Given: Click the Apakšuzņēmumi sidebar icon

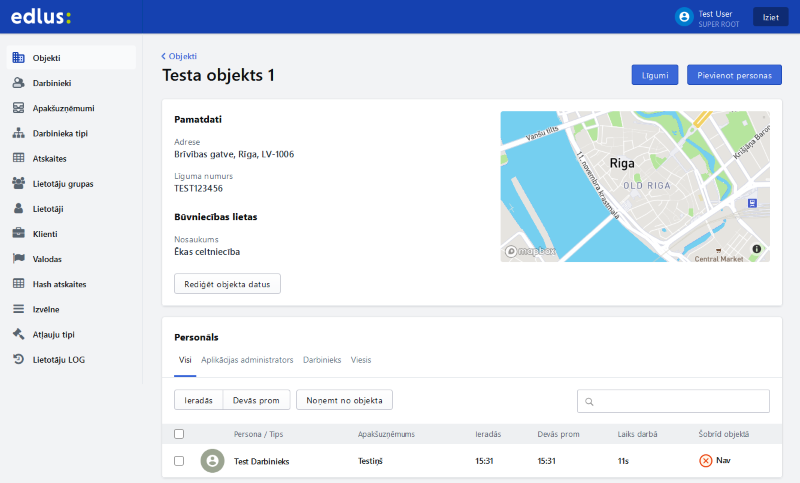Looking at the screenshot, I should tap(18, 108).
